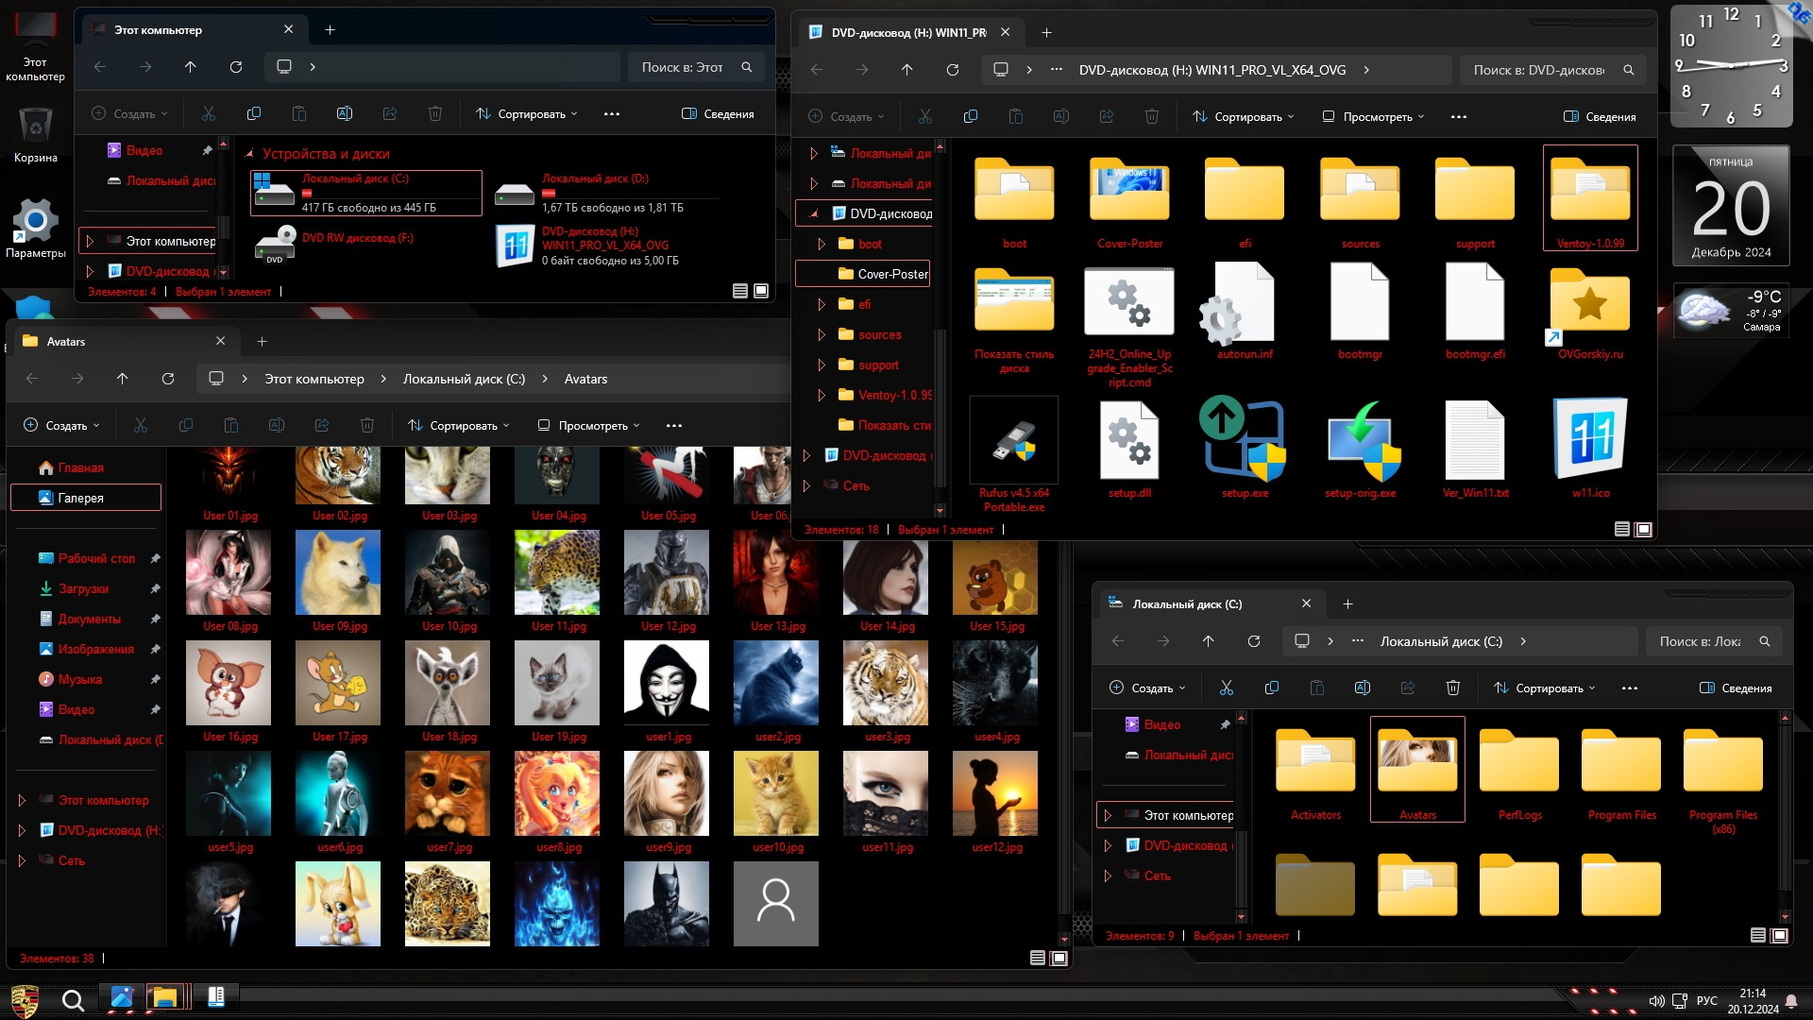Screen dimensions: 1813x1020
Task: Open Recycle Bin desktop icon
Action: [x=35, y=134]
